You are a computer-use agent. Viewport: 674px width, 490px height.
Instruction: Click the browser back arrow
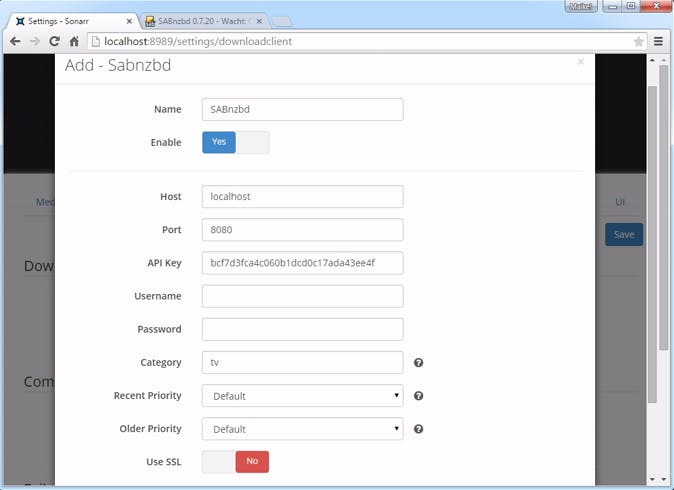tap(15, 41)
